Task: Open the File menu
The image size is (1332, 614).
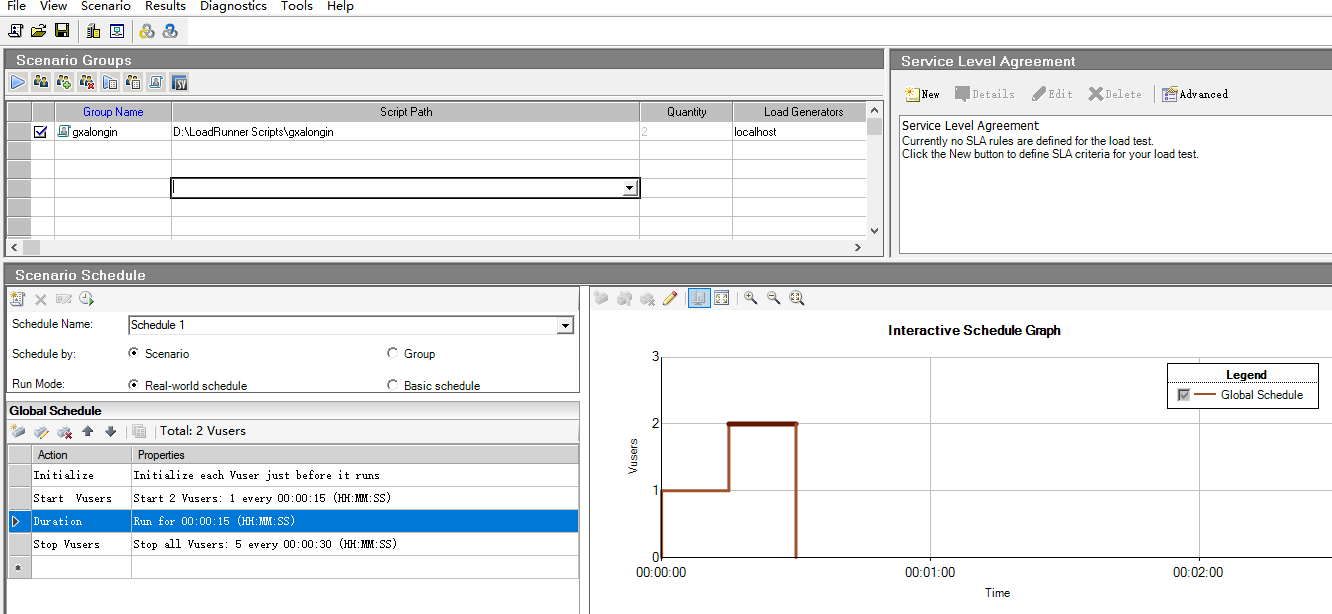Action: pos(16,6)
